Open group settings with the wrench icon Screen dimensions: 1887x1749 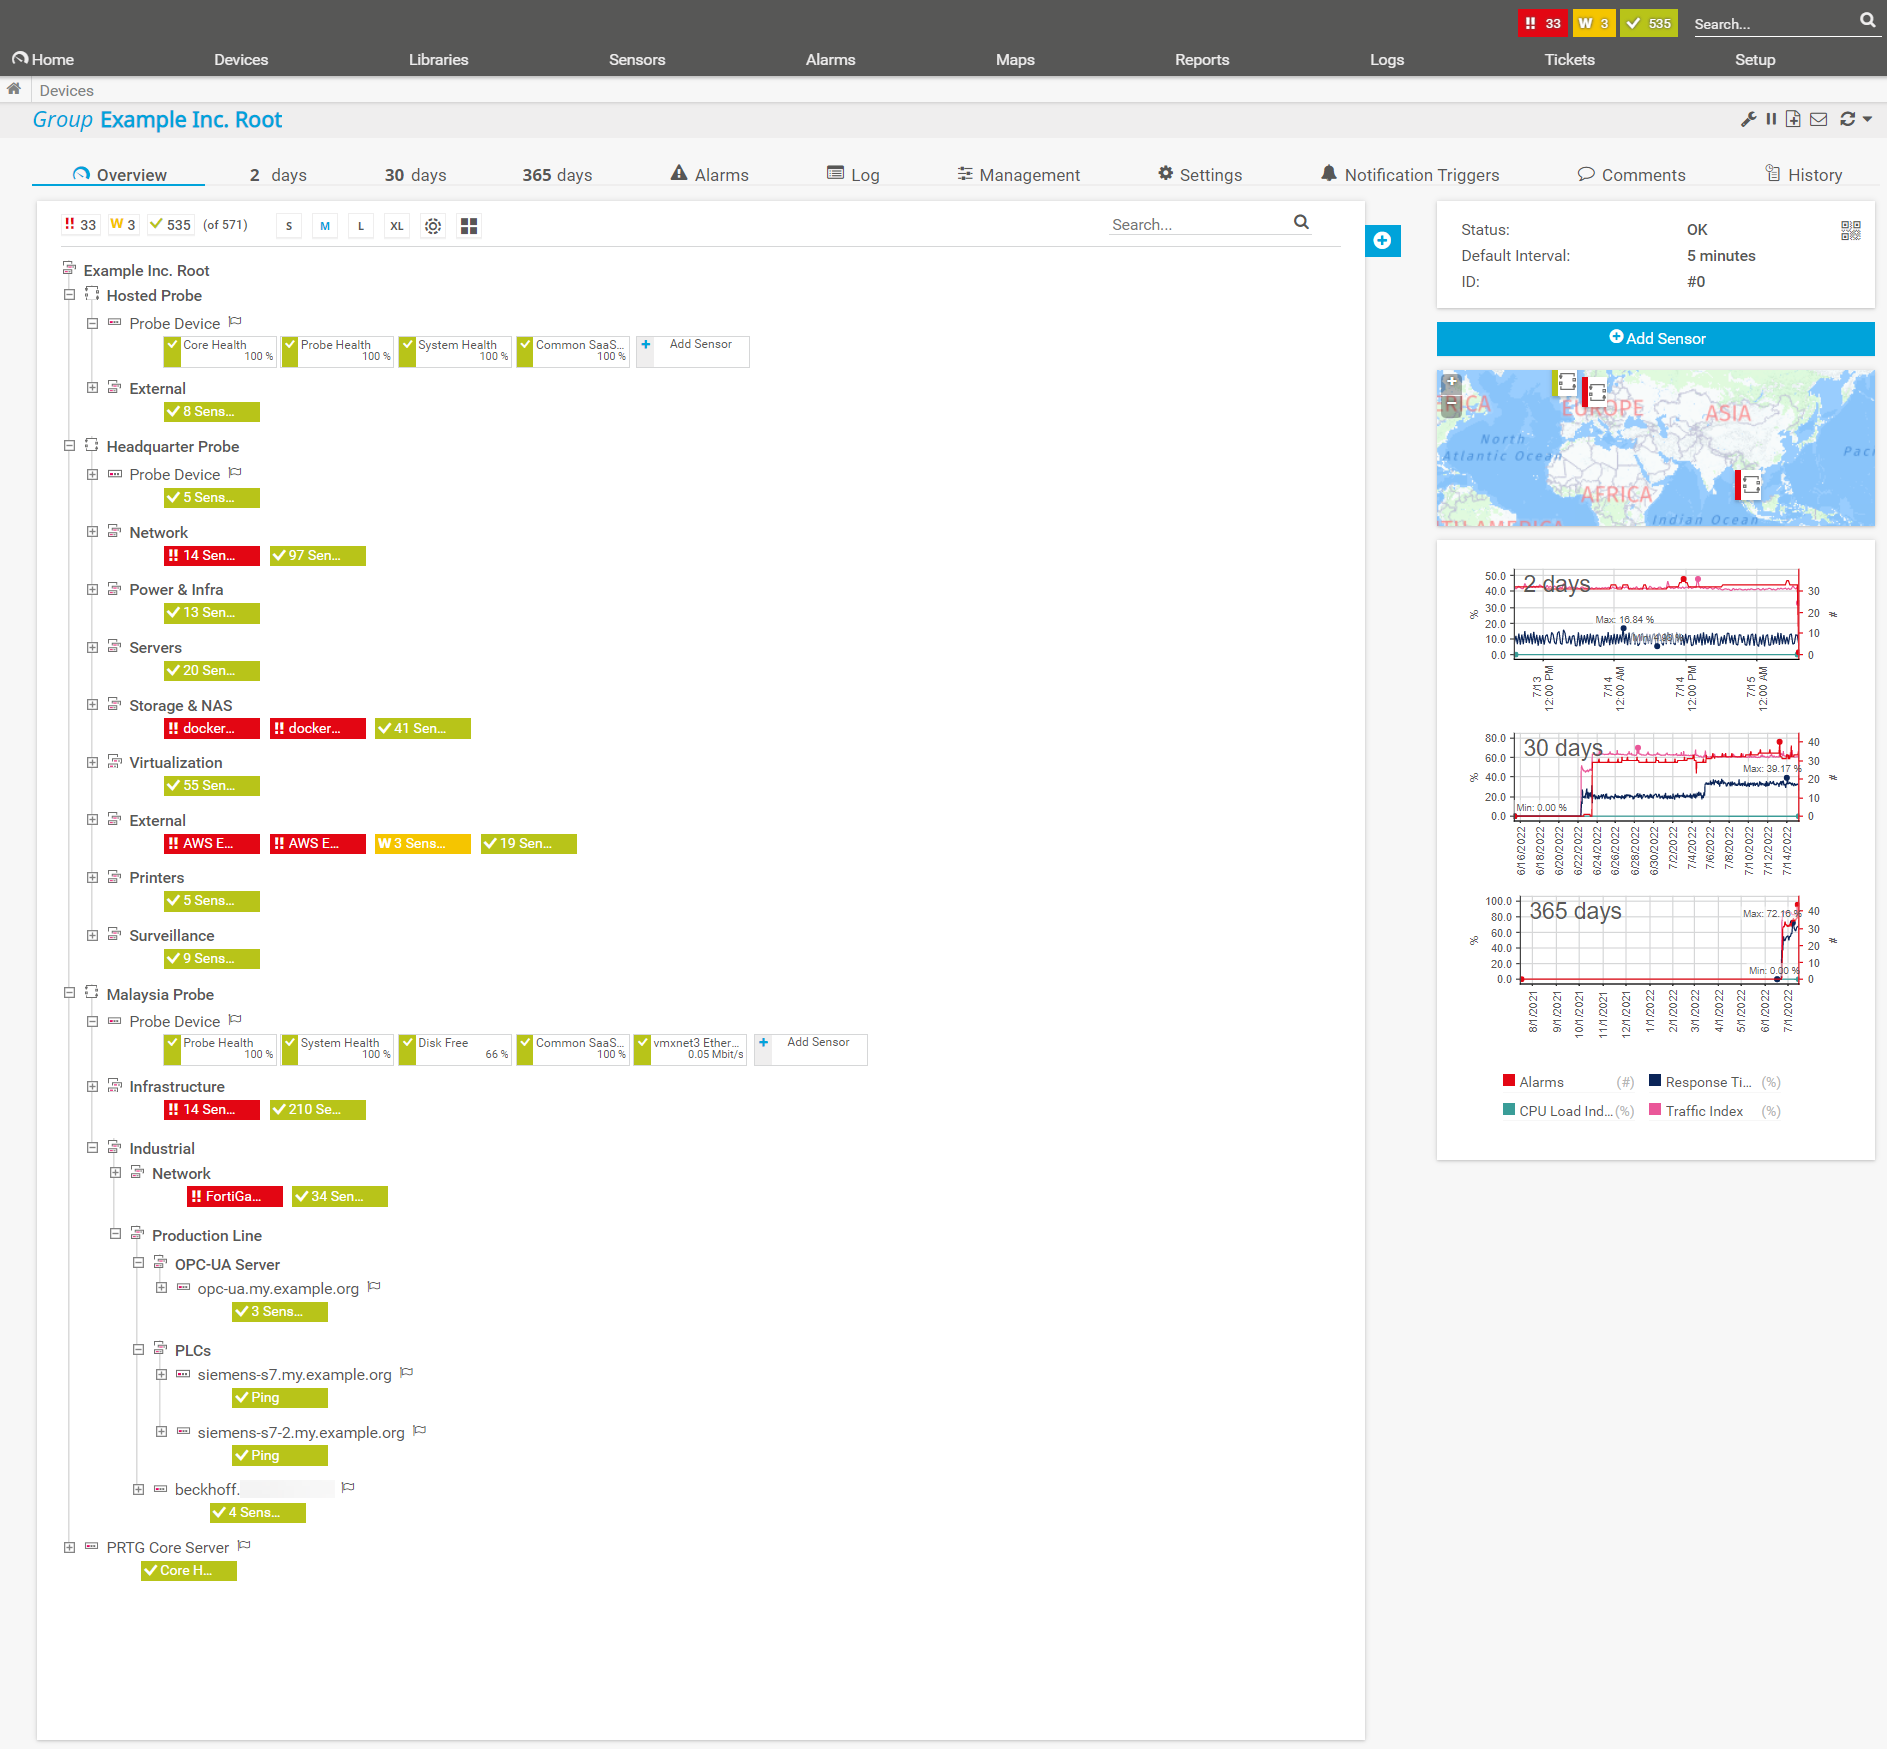pyautogui.click(x=1749, y=119)
